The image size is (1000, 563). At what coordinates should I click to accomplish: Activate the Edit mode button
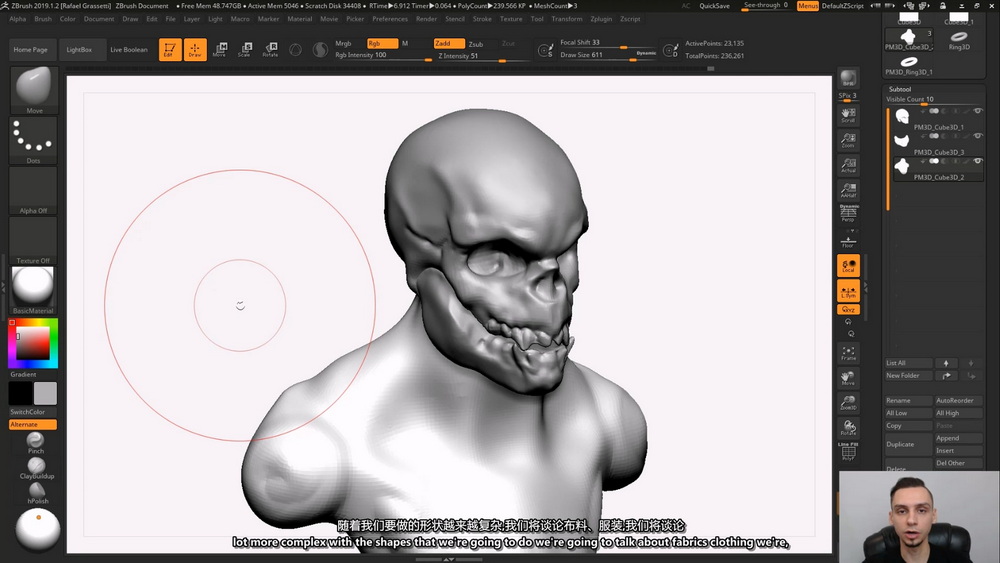point(170,49)
